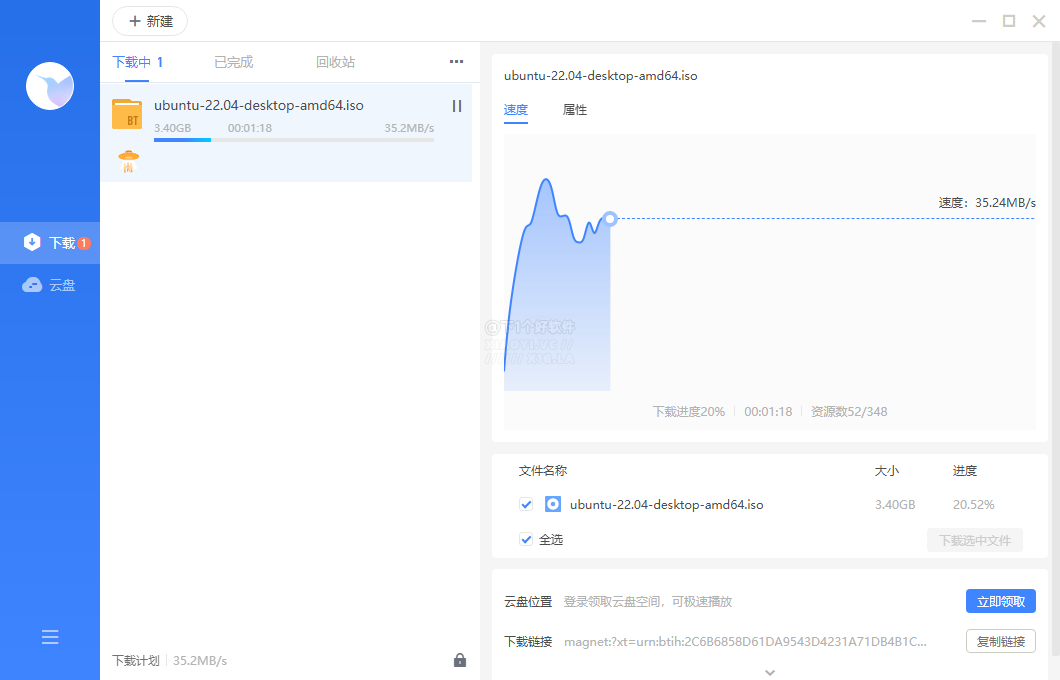Click the 下载计划 label in status bar
The width and height of the screenshot is (1060, 680).
pos(136,660)
